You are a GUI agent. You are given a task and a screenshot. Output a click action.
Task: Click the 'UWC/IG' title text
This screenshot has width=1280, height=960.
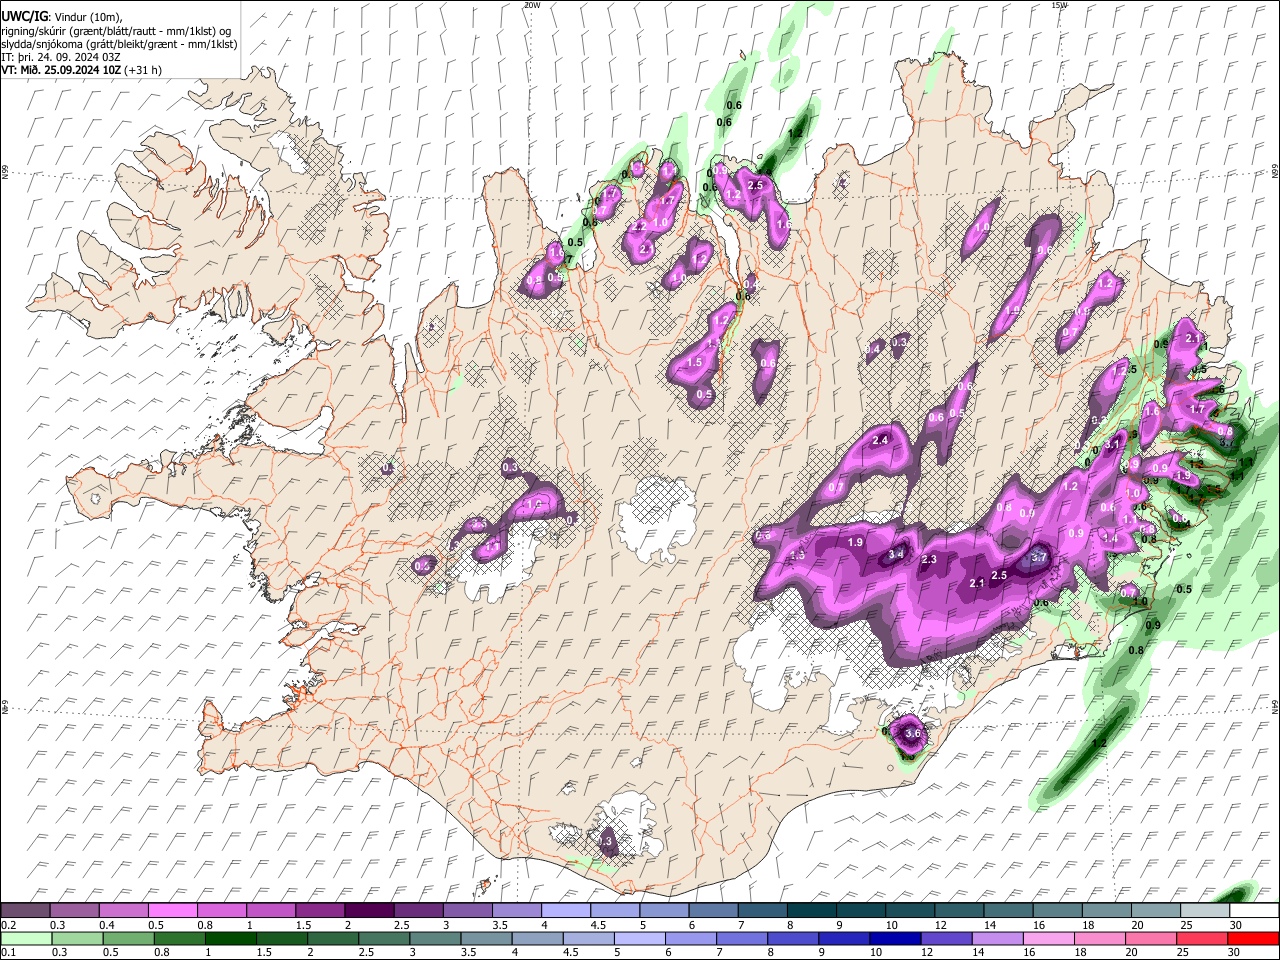pos(25,15)
